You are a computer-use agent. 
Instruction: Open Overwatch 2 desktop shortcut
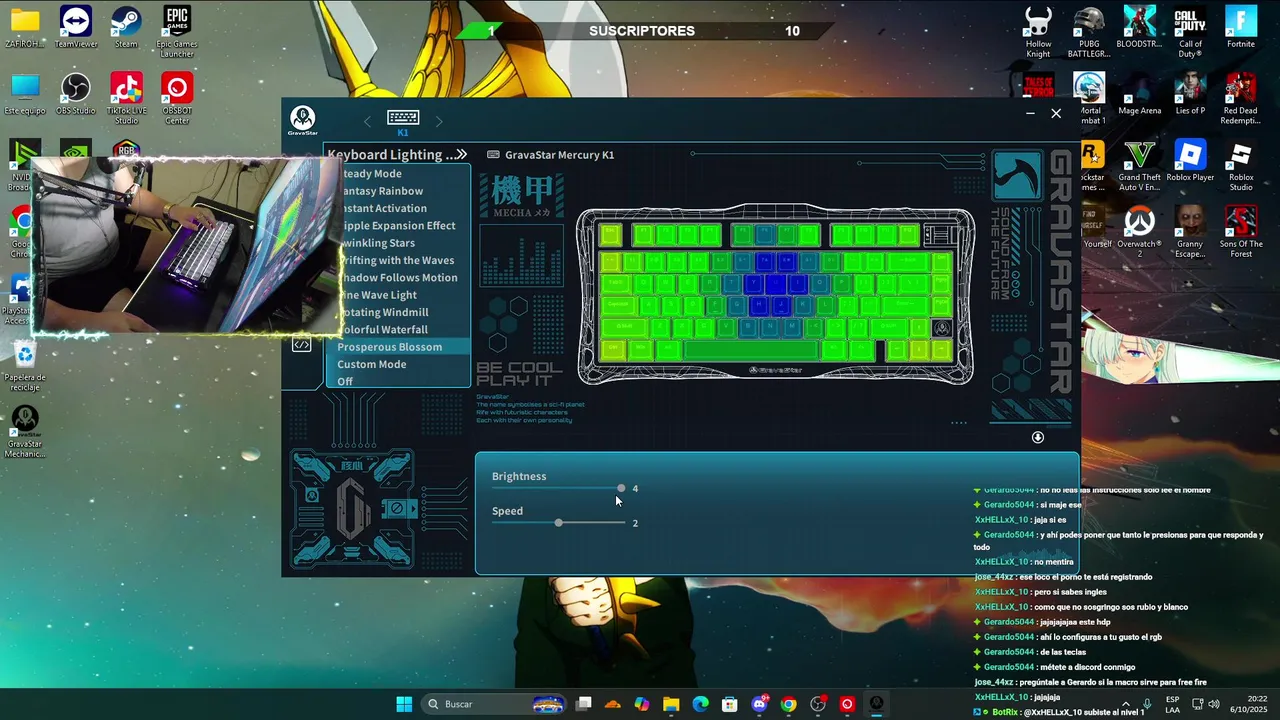(x=1139, y=232)
